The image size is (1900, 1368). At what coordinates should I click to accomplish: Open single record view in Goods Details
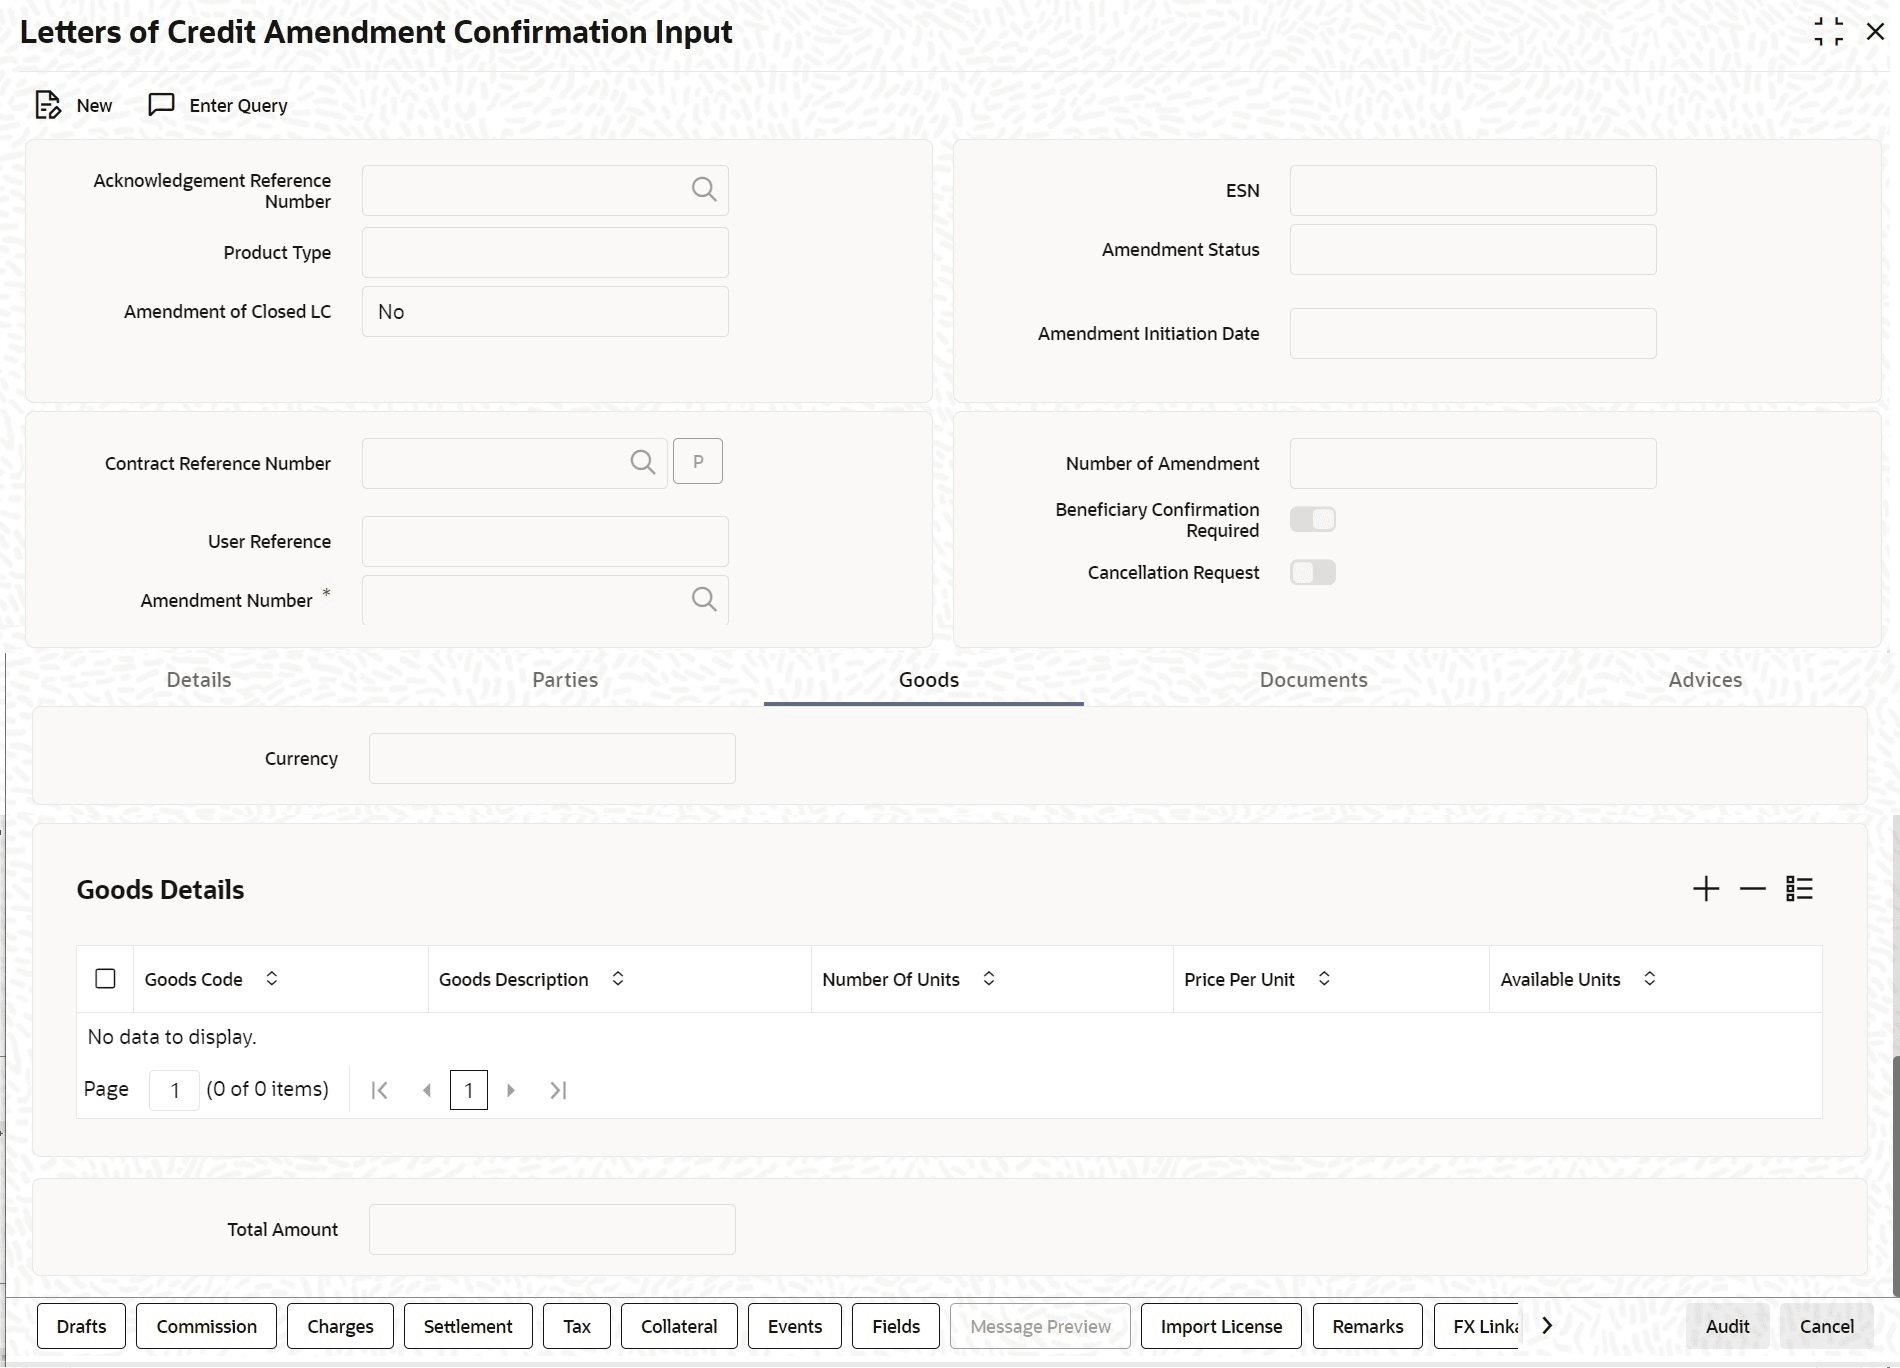click(1799, 889)
